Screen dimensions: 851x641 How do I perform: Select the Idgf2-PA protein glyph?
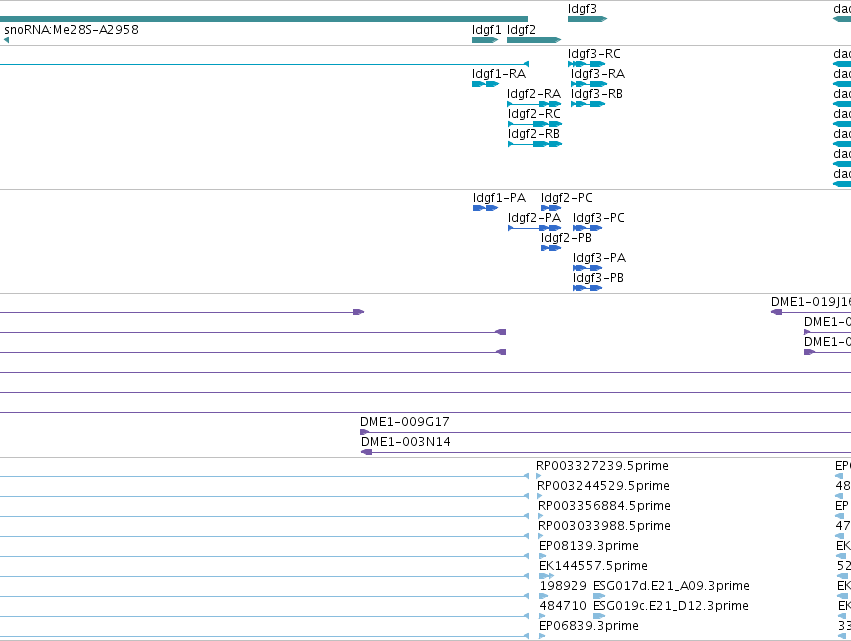tap(535, 229)
